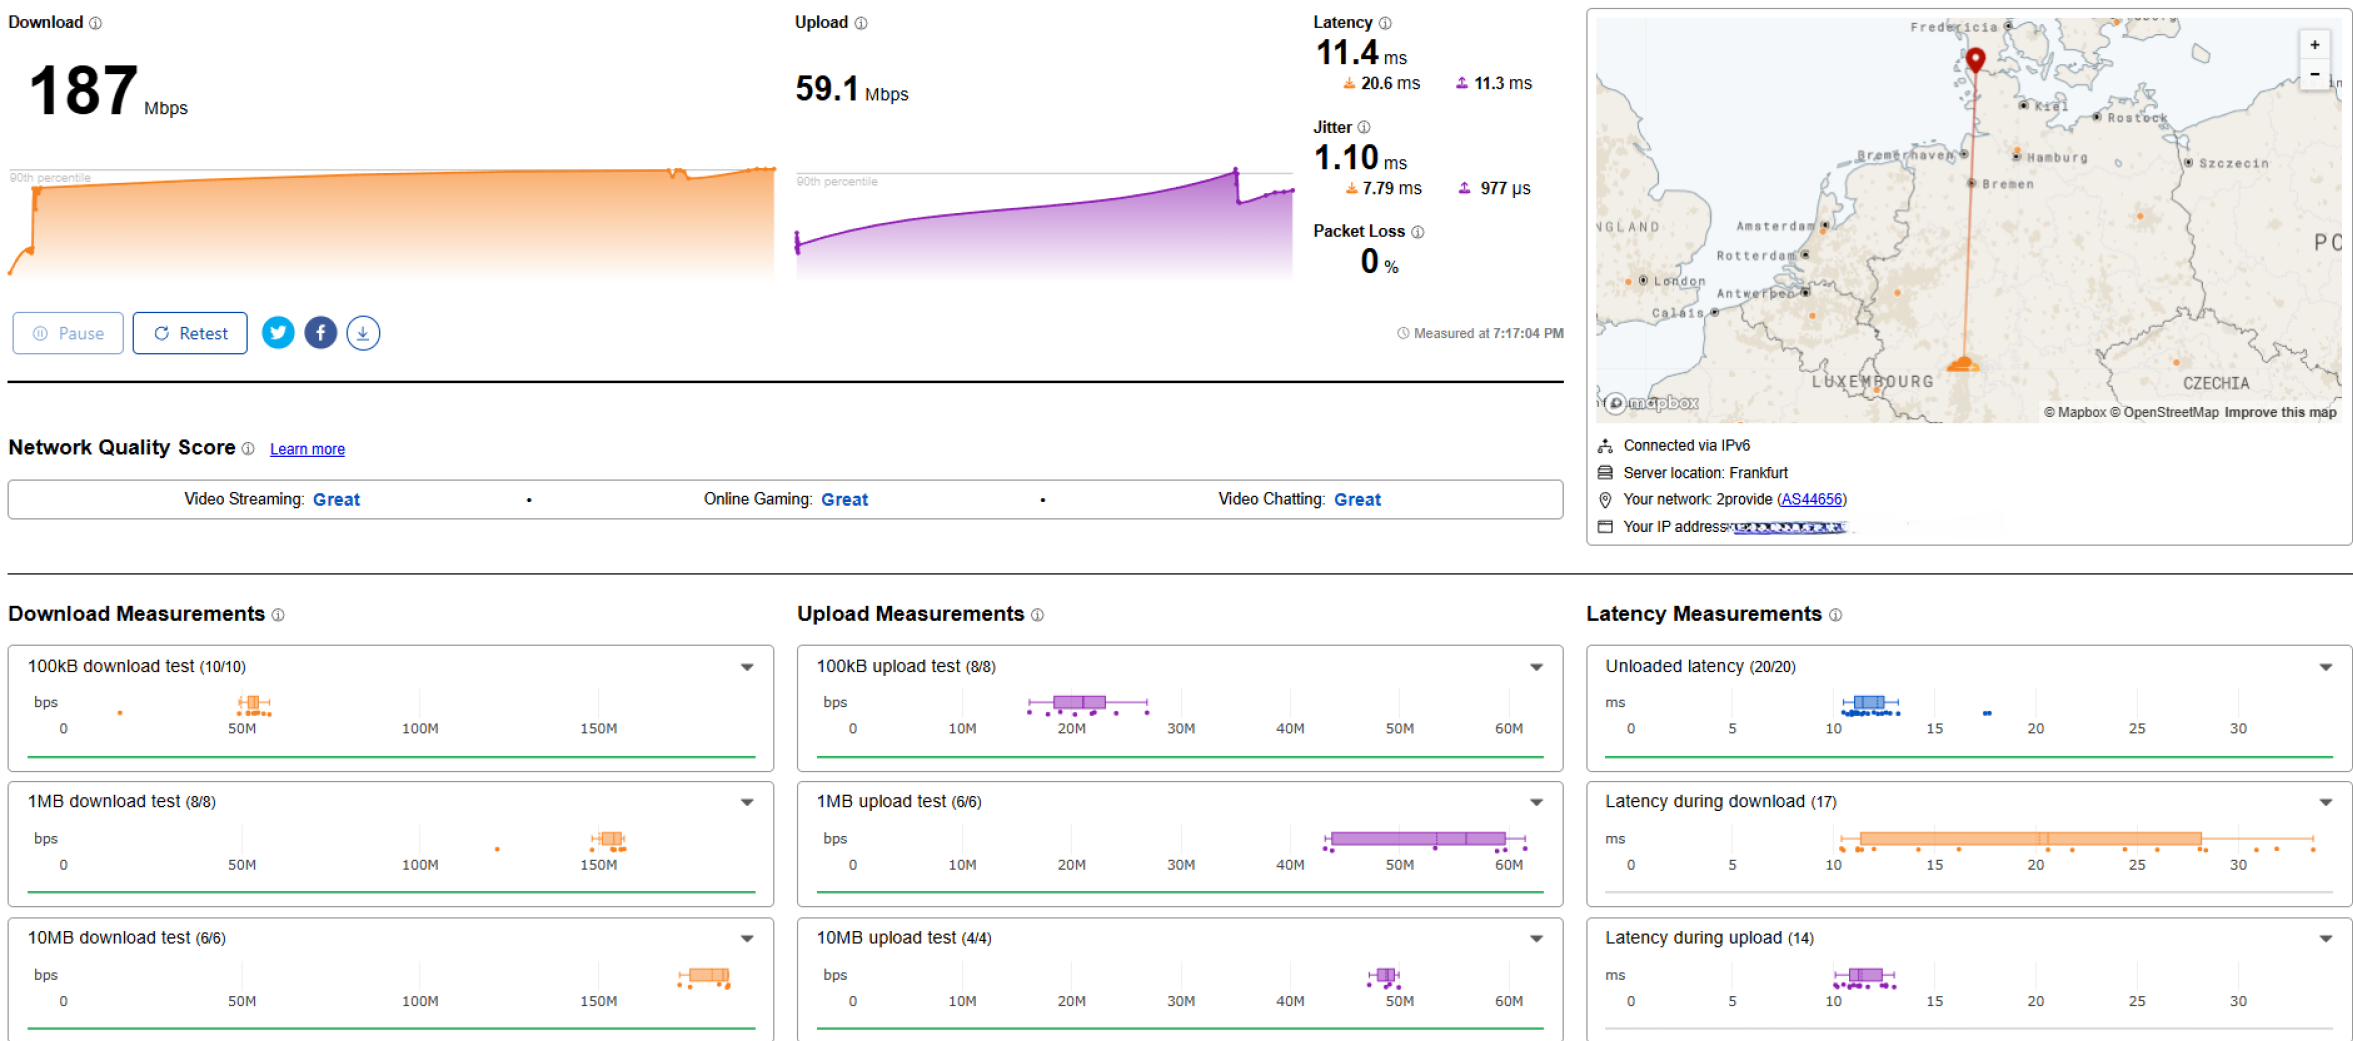Zoom in on the map
This screenshot has width=2353, height=1041.
(2314, 45)
